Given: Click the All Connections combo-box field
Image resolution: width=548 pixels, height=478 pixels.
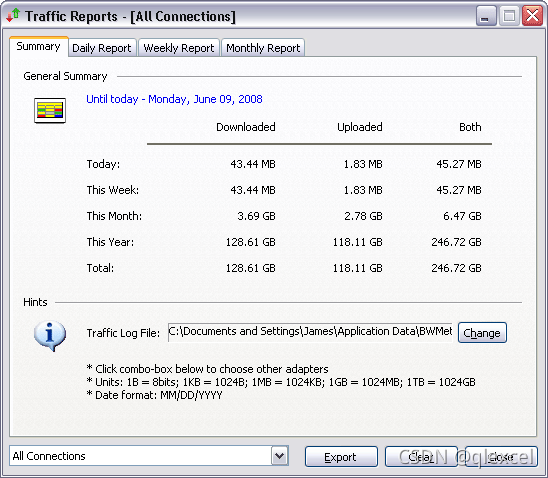Looking at the screenshot, I should (149, 456).
